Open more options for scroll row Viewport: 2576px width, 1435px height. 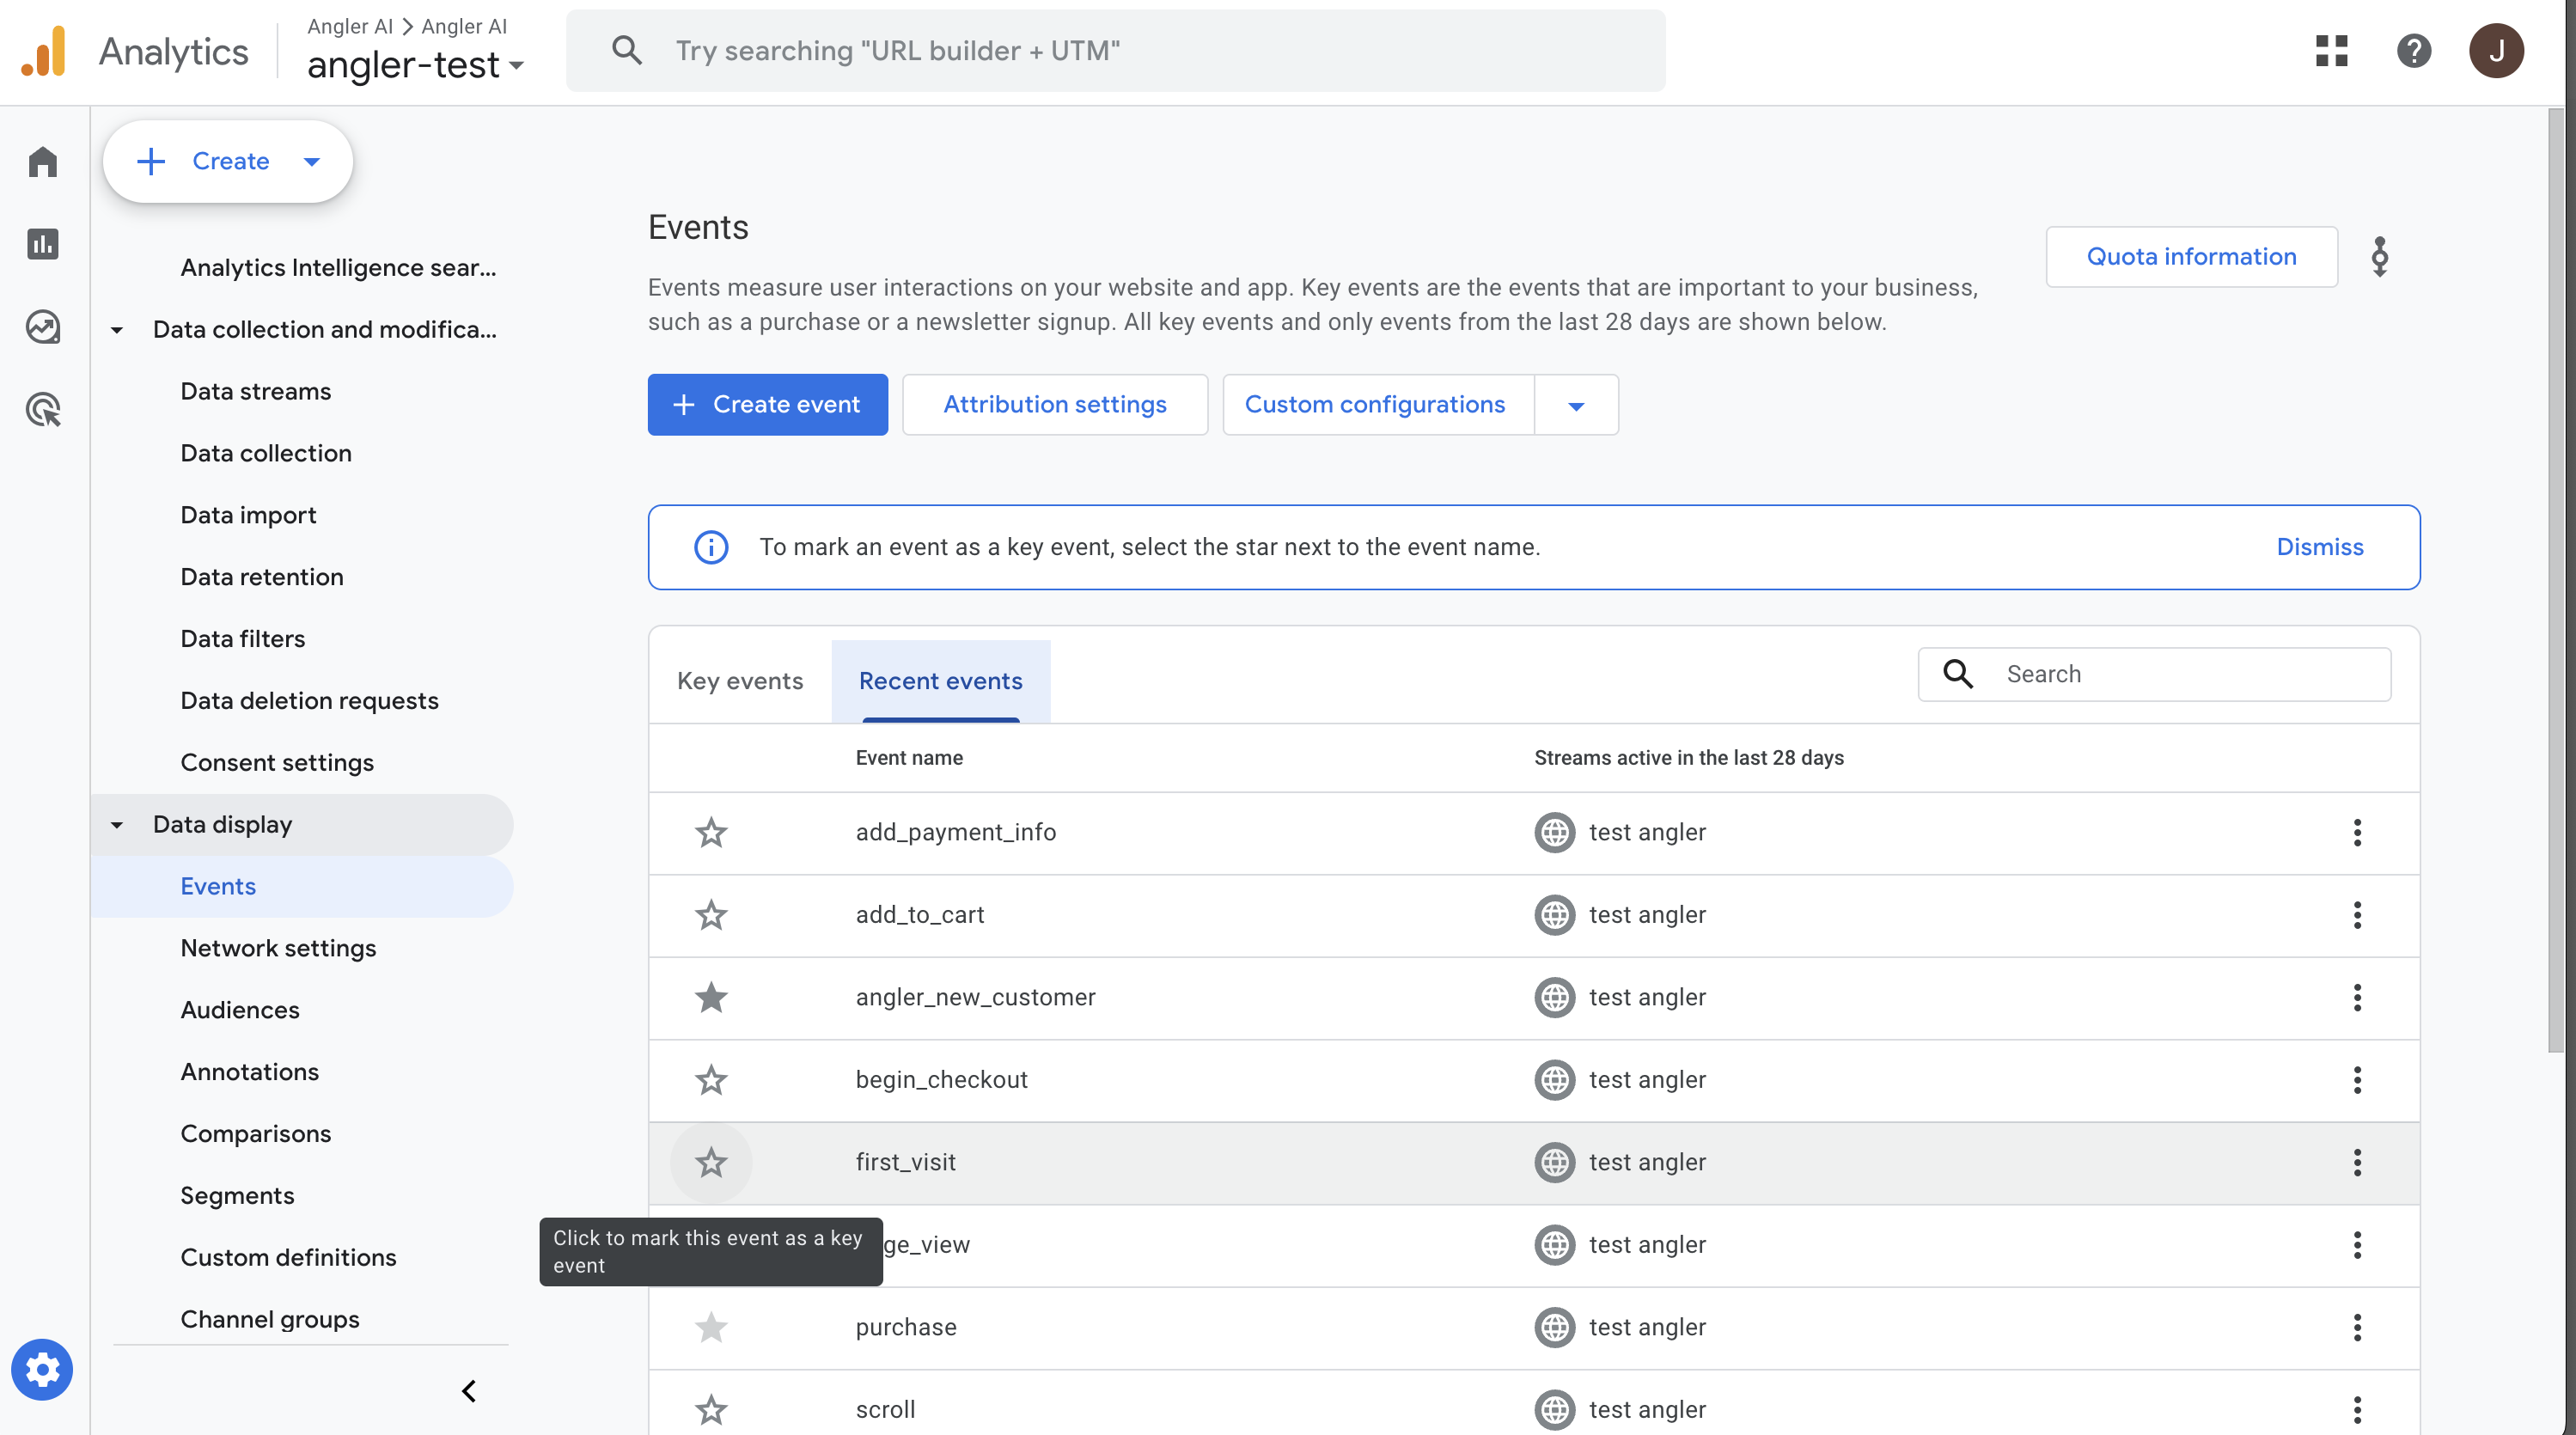[x=2357, y=1410]
